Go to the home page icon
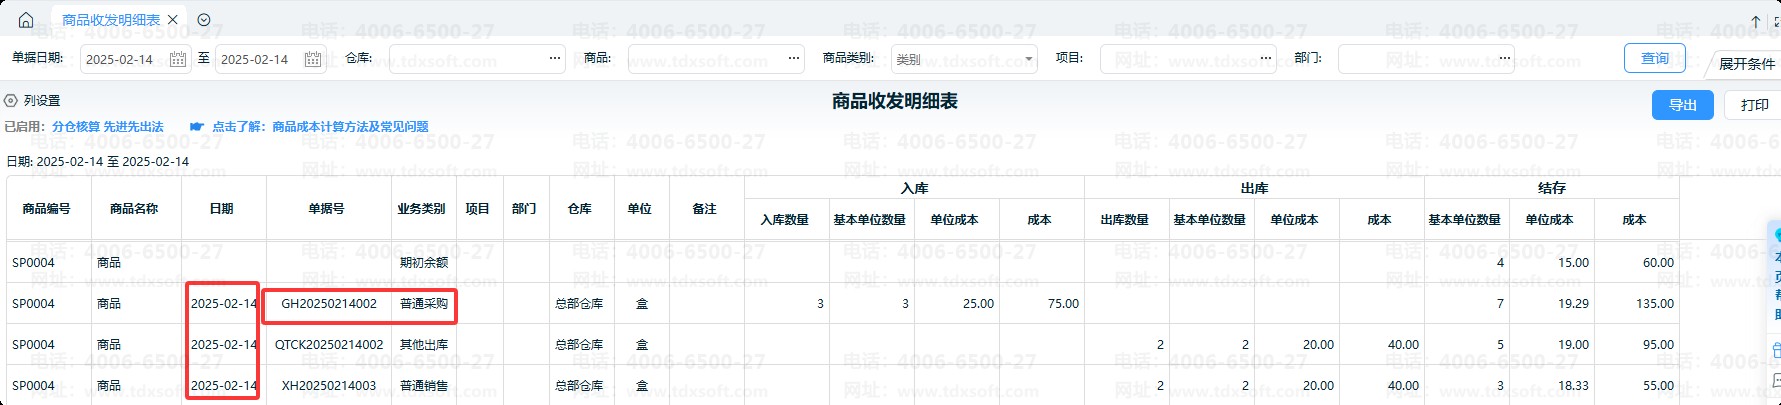1781x405 pixels. (x=26, y=20)
